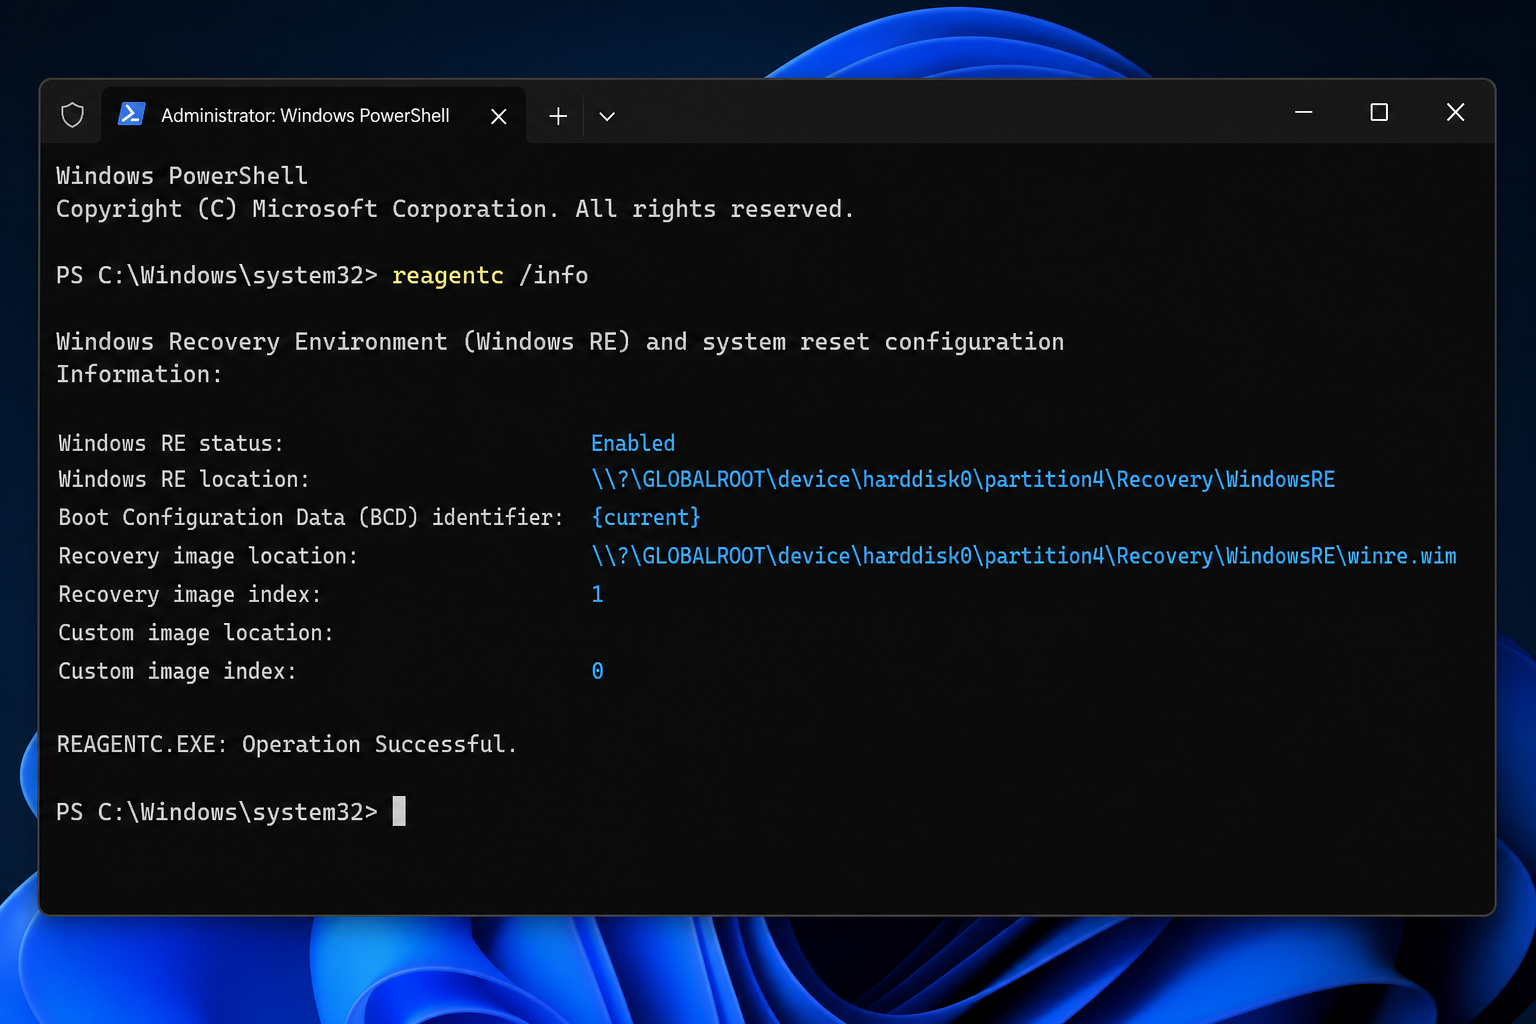Click the 'Windows PowerShell' header line
This screenshot has width=1536, height=1024.
pos(182,176)
